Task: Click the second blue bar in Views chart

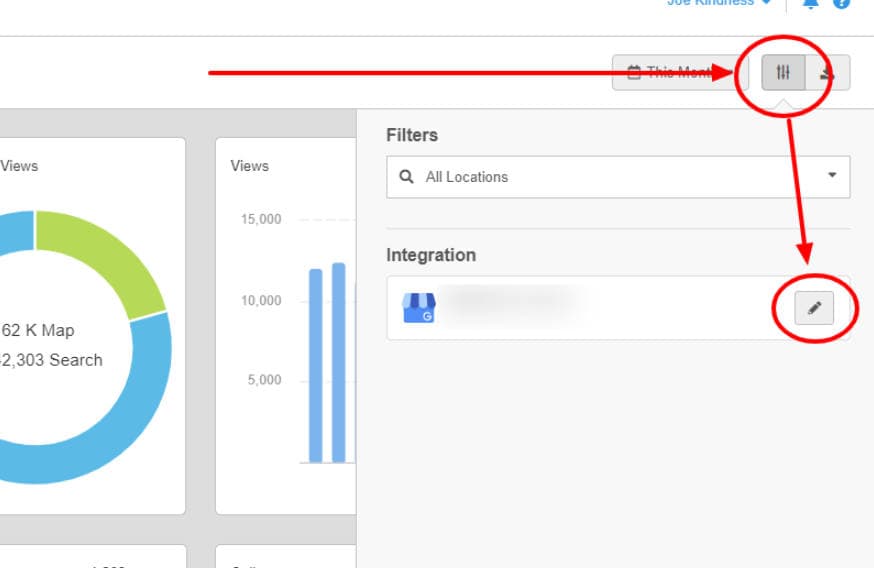Action: click(x=339, y=362)
